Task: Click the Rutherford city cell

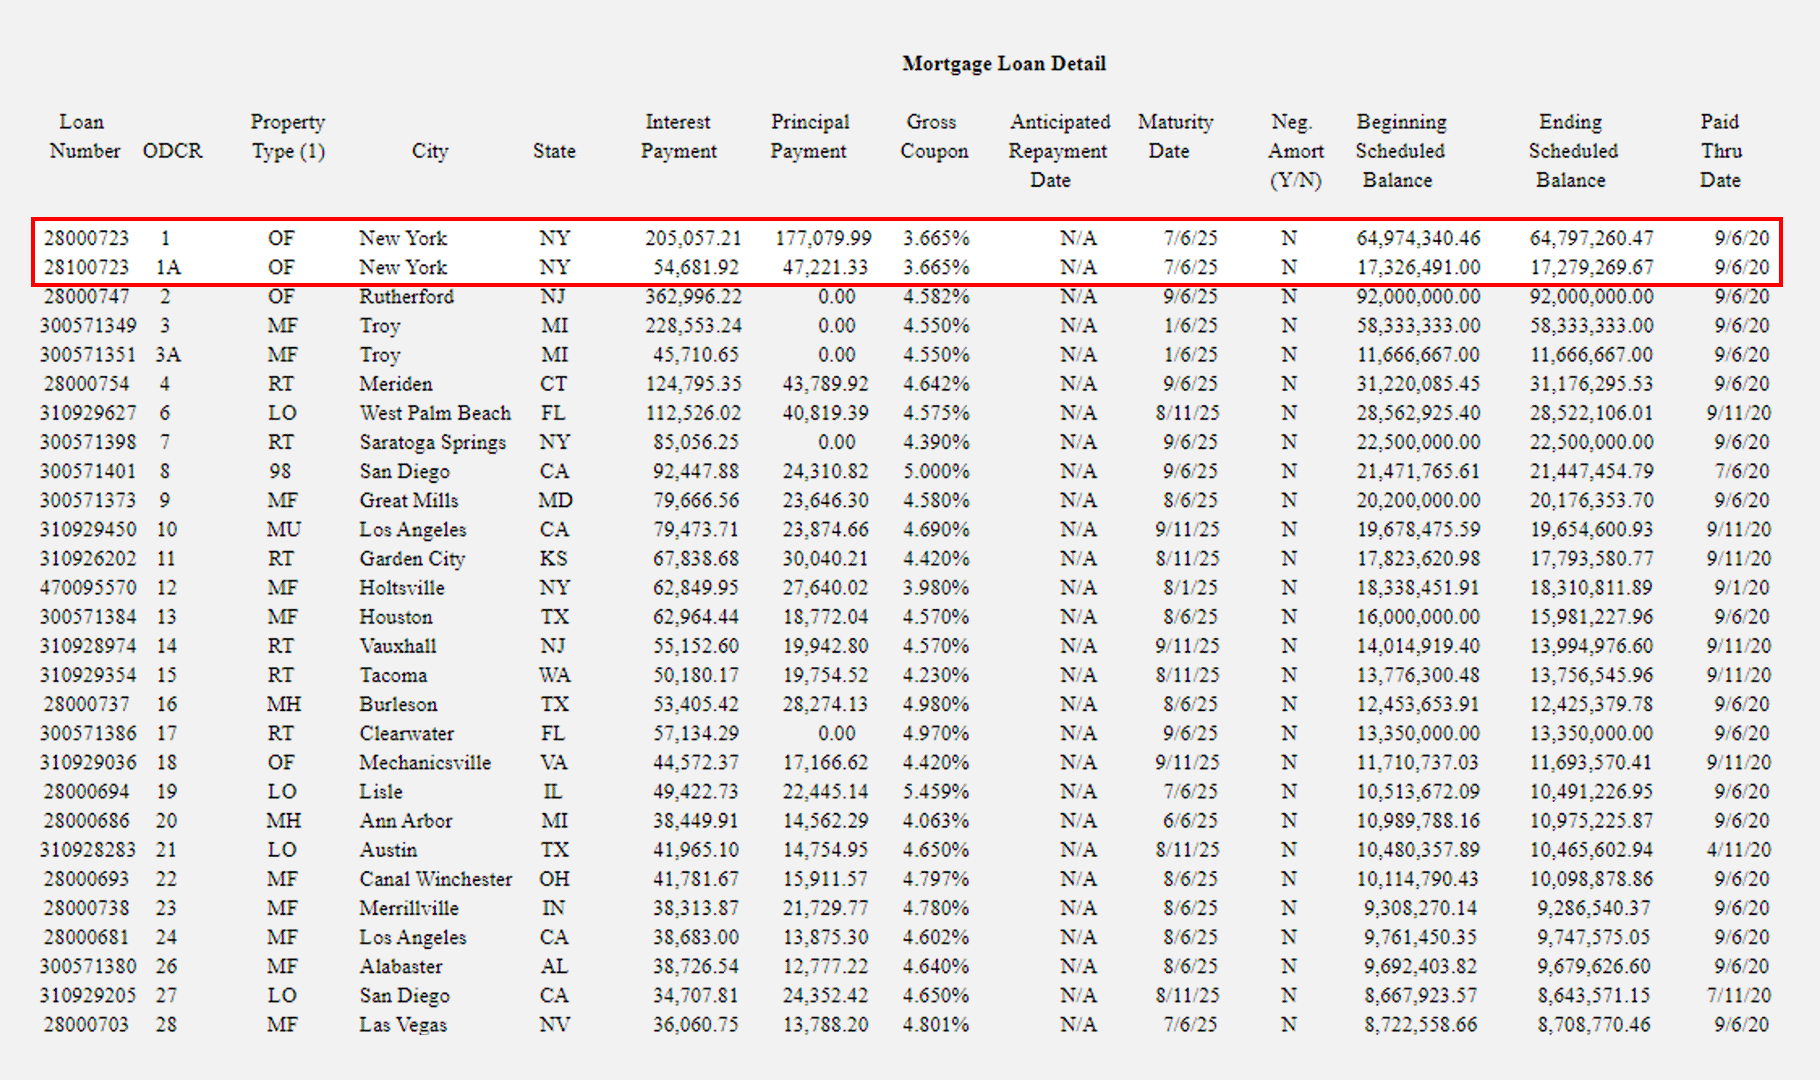Action: (x=406, y=296)
